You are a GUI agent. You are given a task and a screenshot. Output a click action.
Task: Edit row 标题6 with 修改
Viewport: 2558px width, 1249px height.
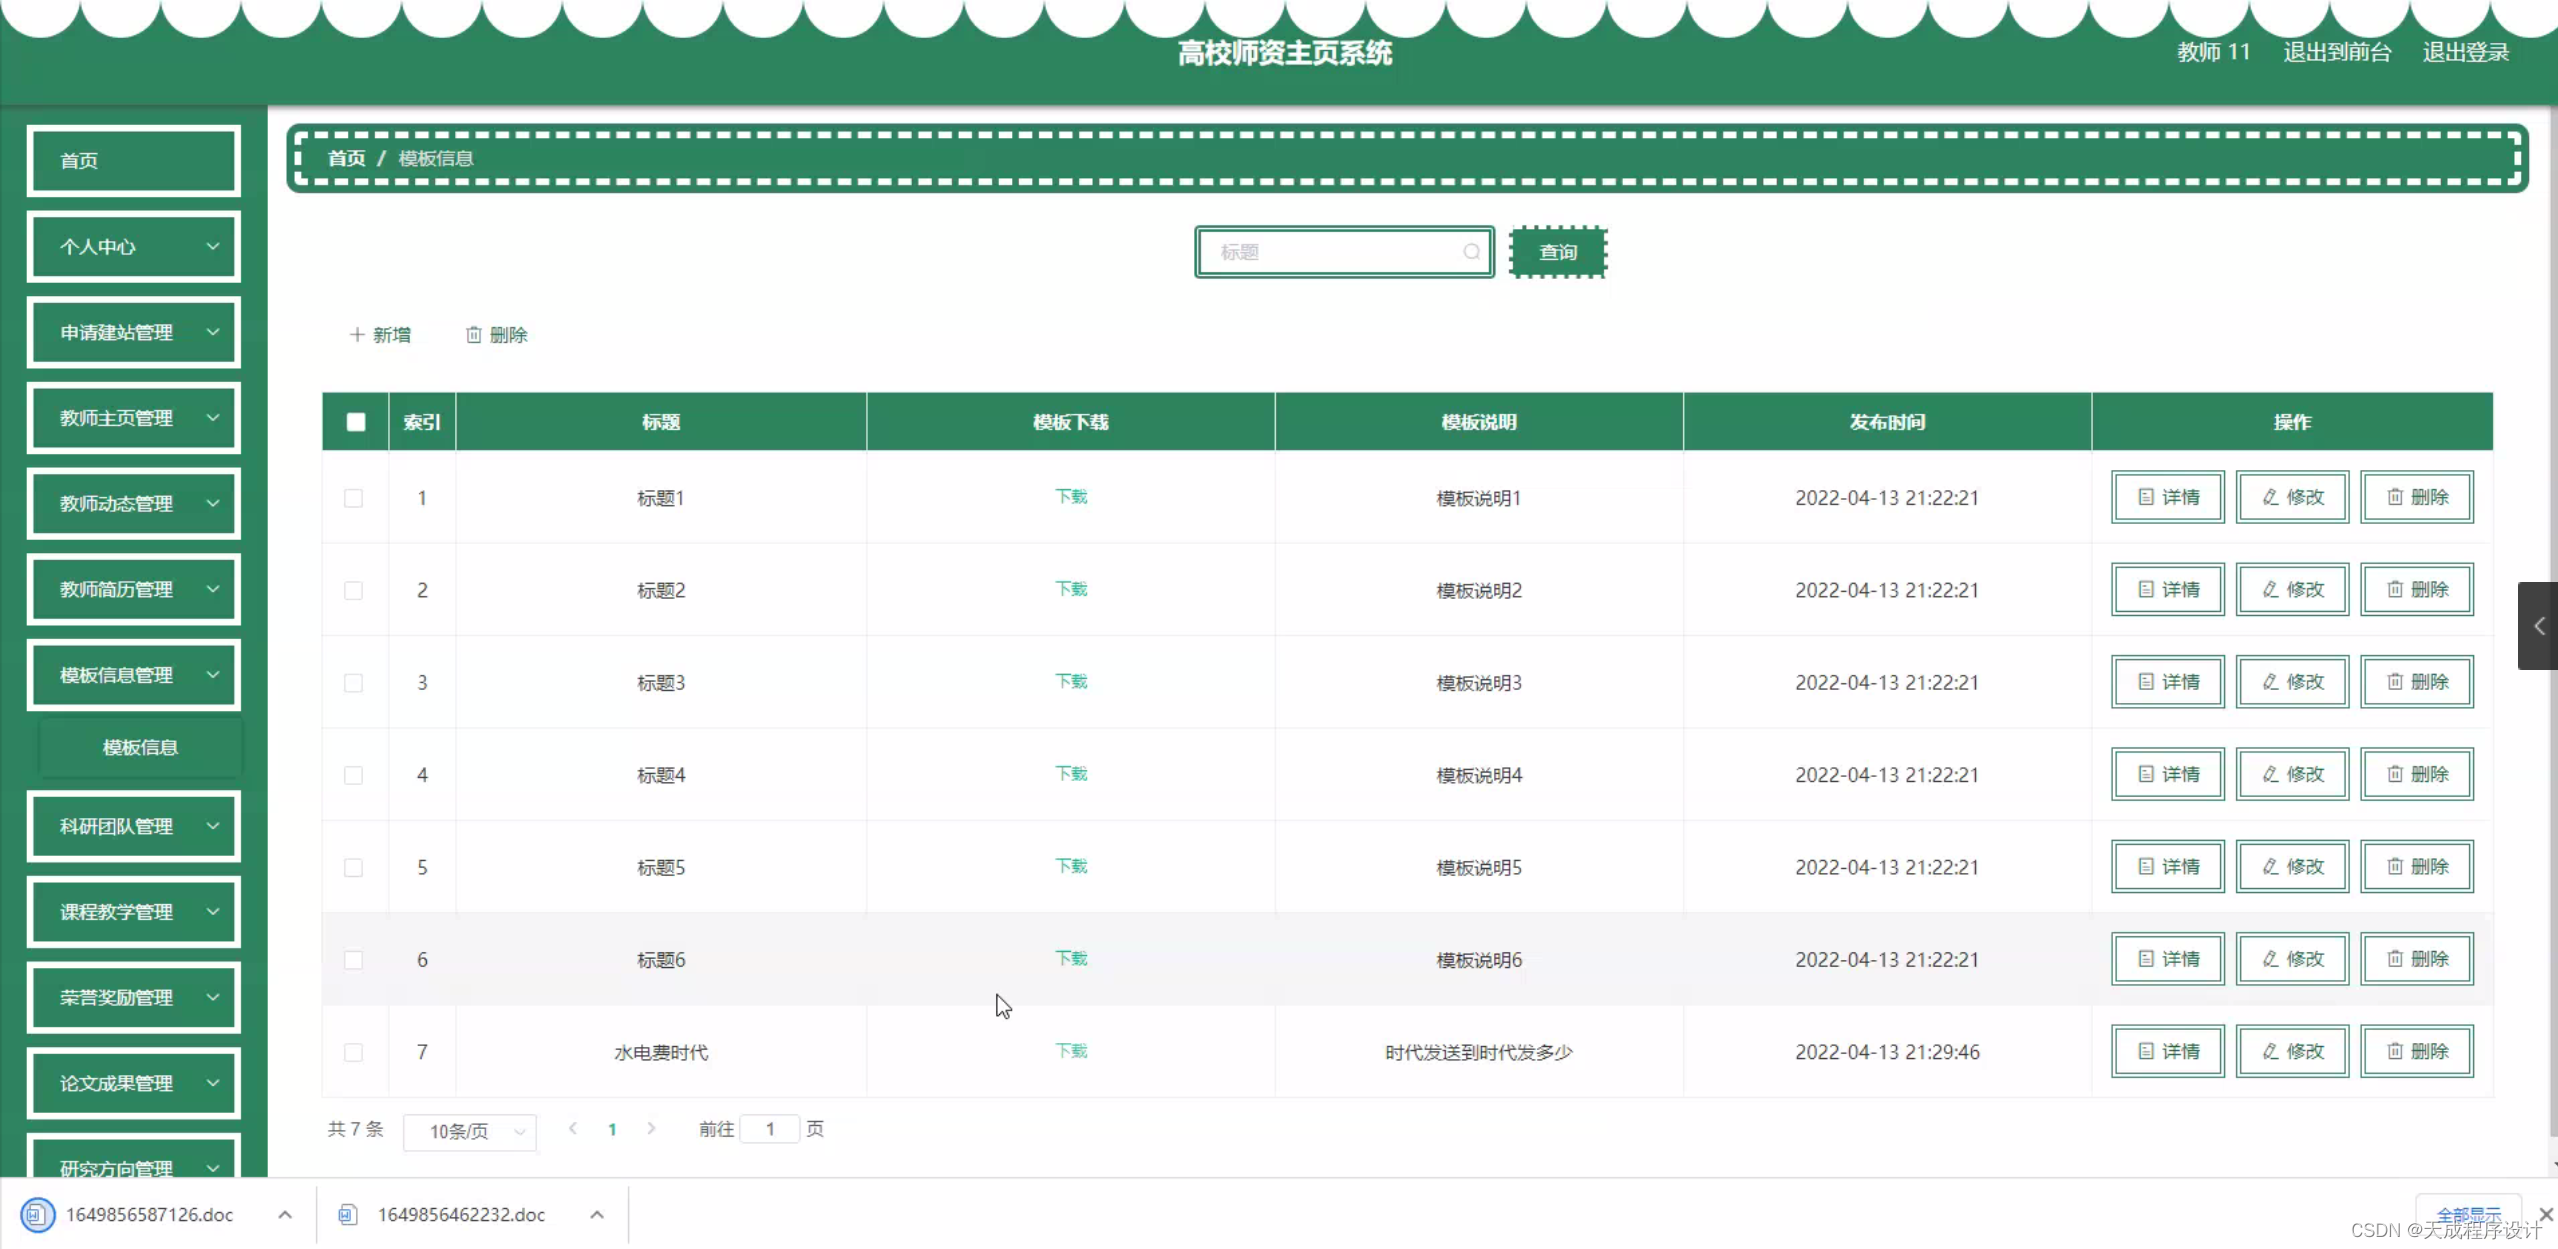[x=2292, y=959]
